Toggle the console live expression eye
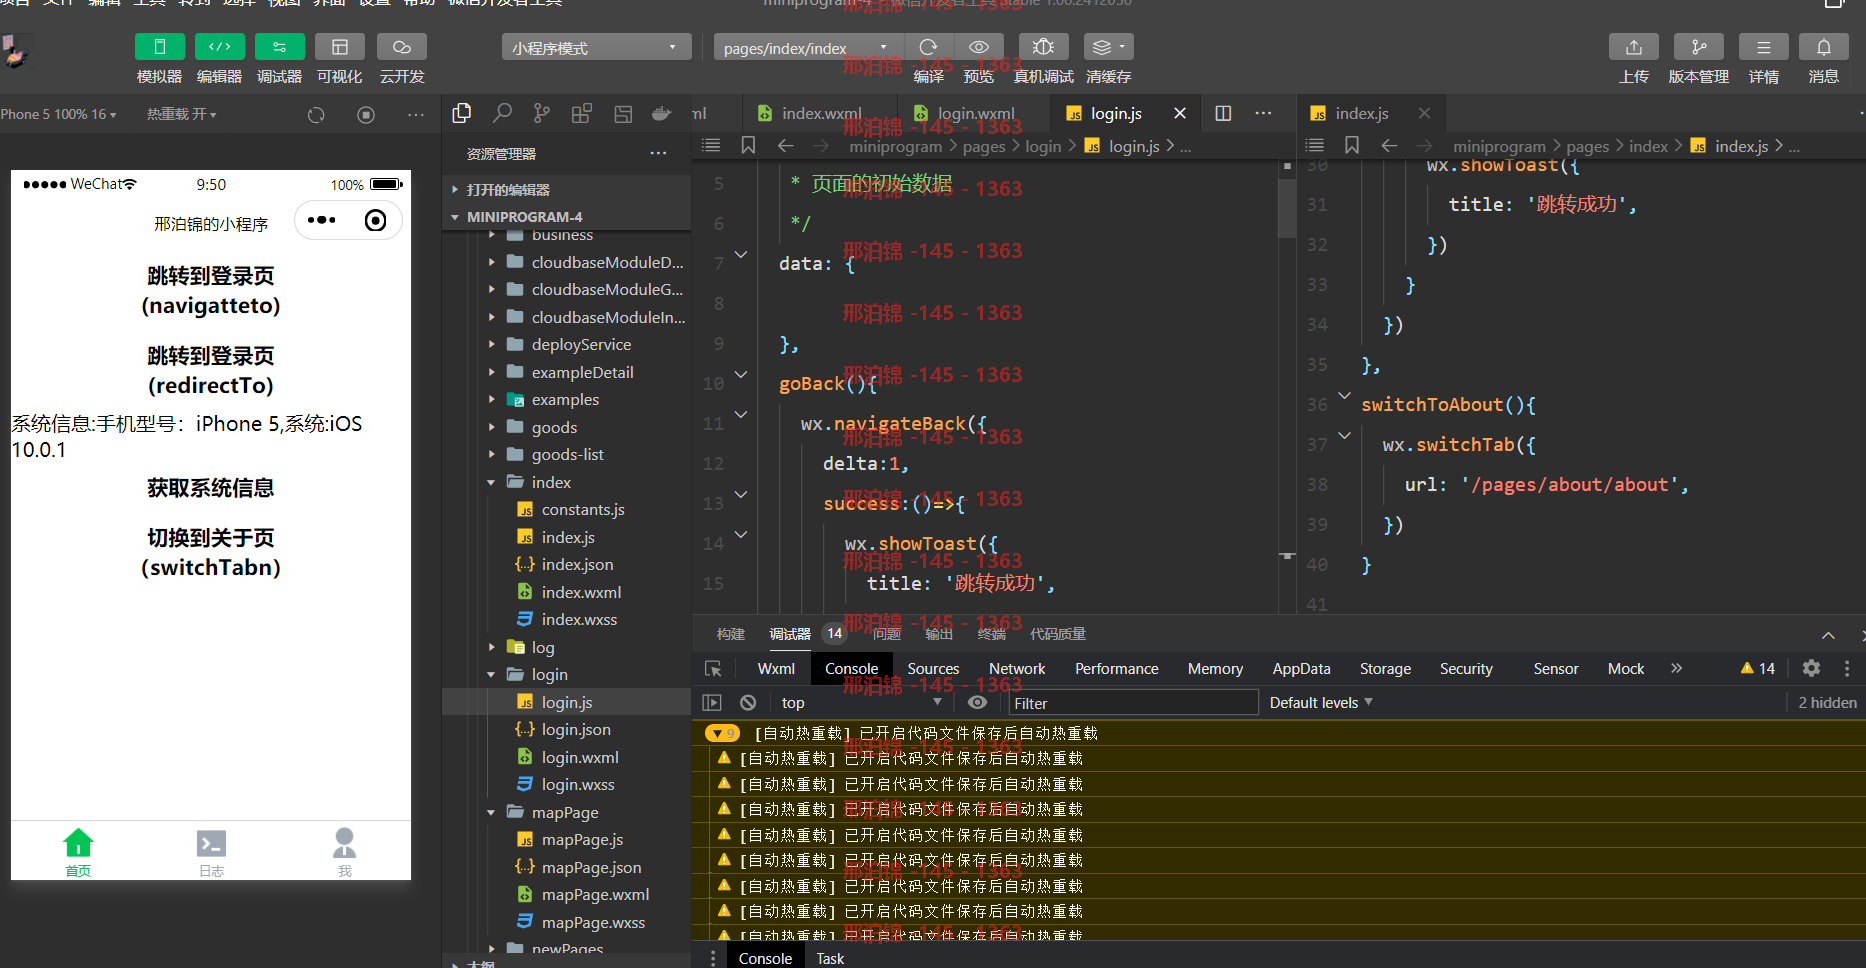This screenshot has height=968, width=1866. [x=978, y=703]
